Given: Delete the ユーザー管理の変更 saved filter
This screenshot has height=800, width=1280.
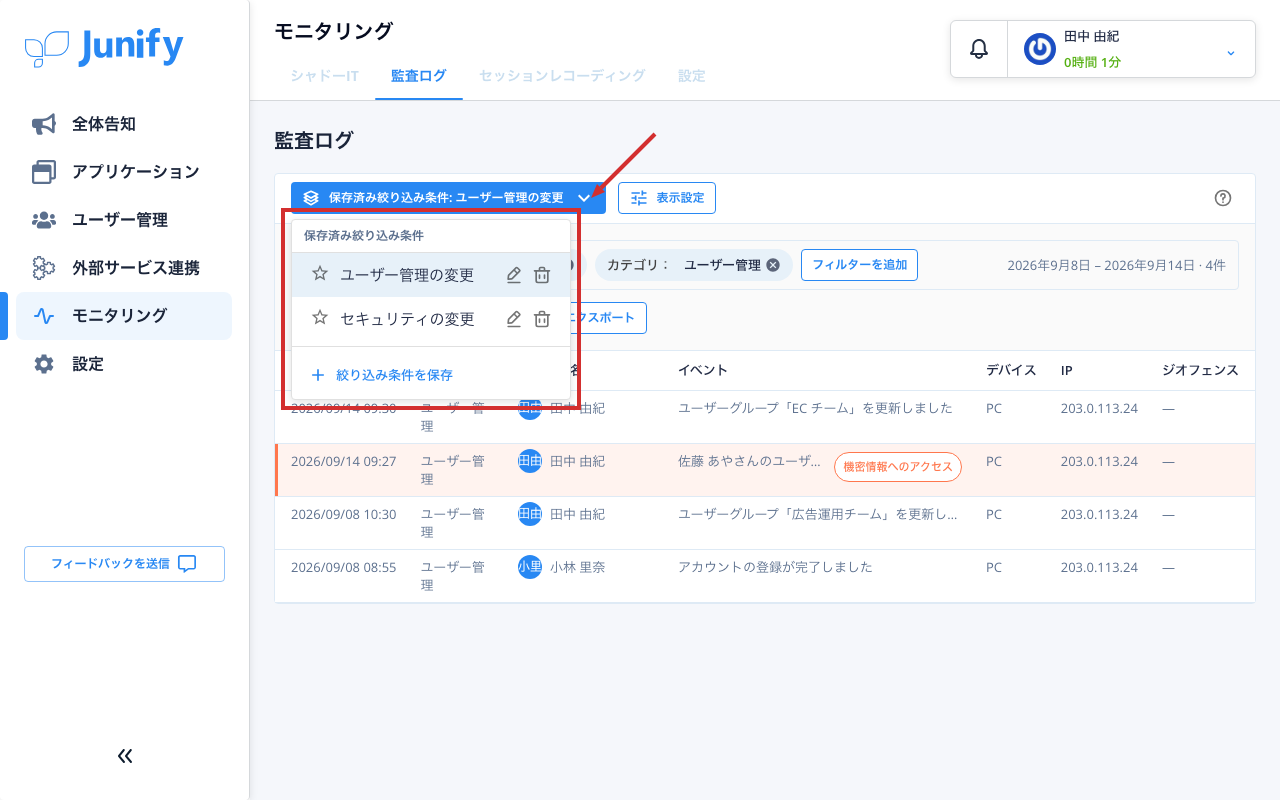Looking at the screenshot, I should coord(542,275).
